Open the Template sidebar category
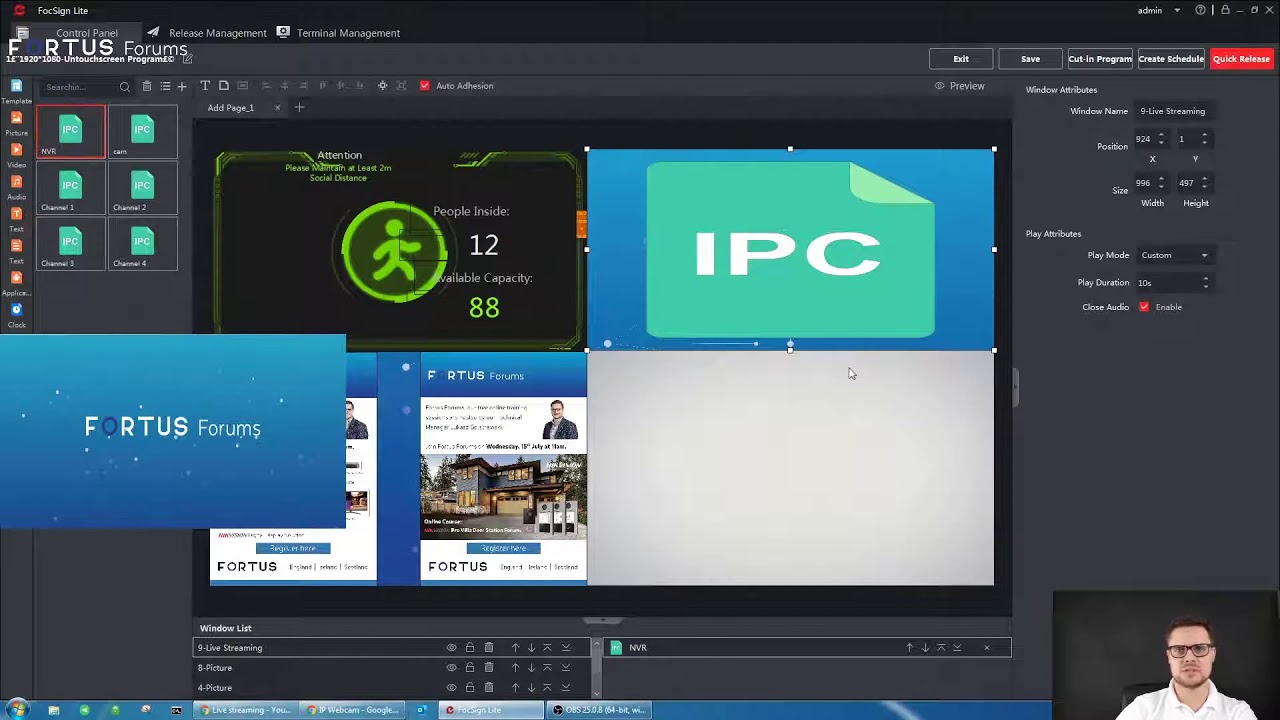This screenshot has height=720, width=1280. point(16,92)
